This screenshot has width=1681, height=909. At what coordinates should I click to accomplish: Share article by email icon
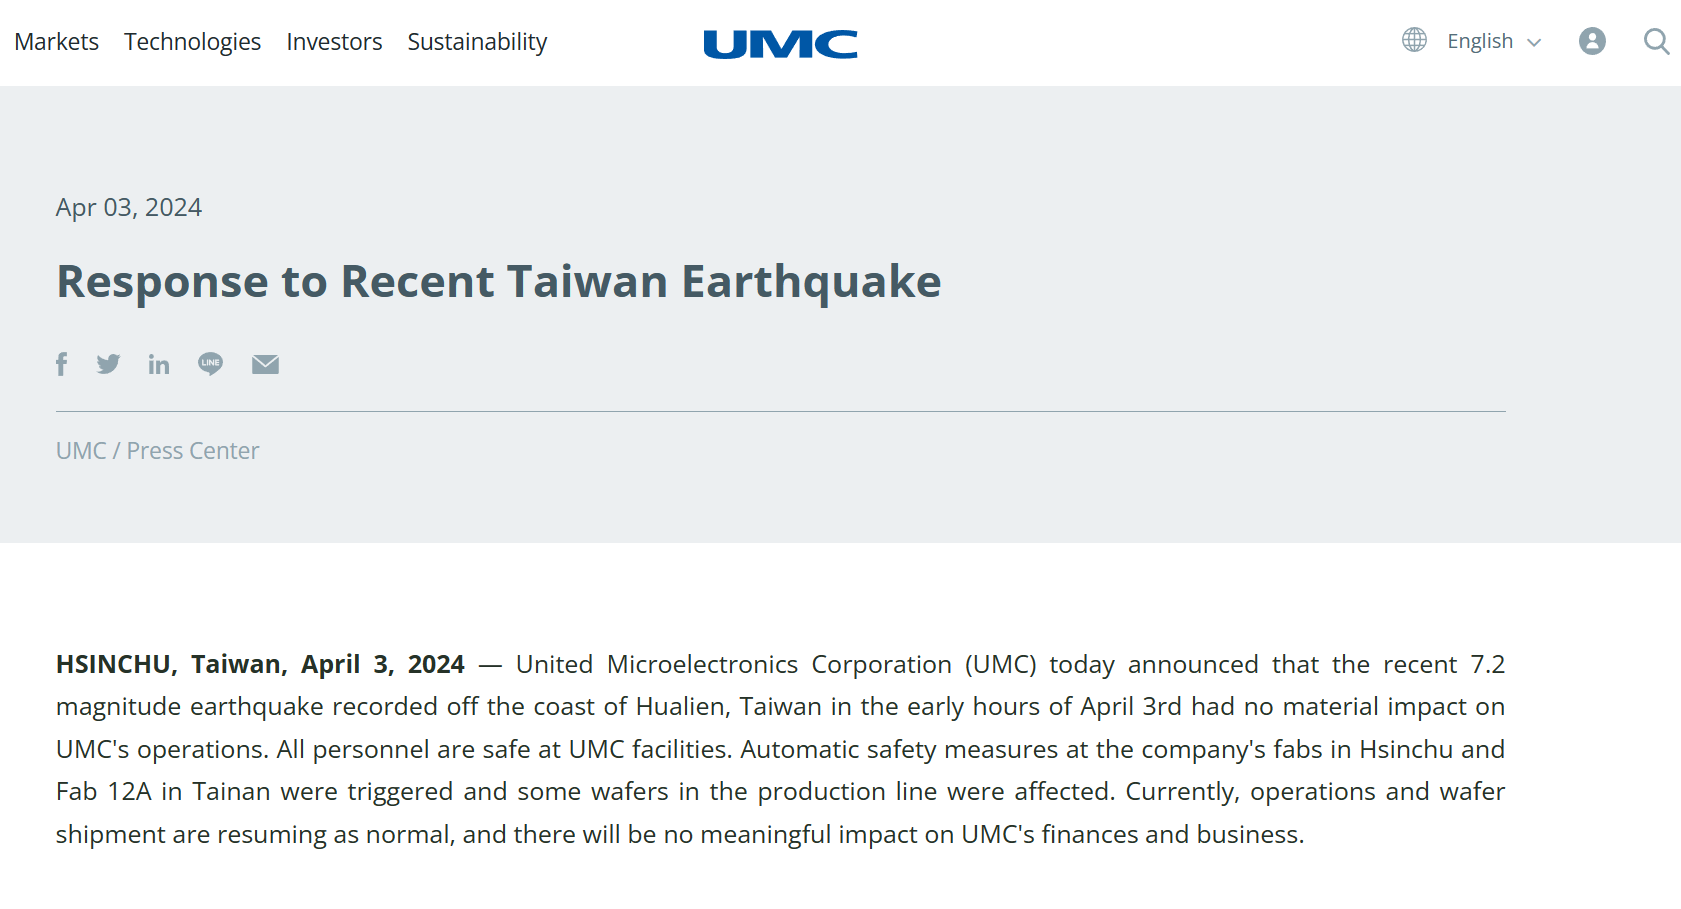(x=265, y=364)
